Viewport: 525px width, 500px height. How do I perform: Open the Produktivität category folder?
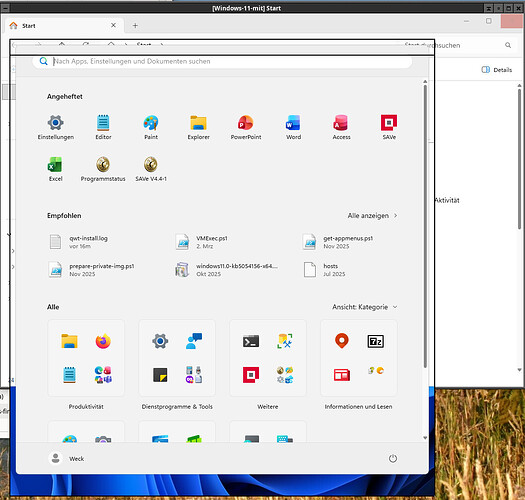[x=86, y=358]
